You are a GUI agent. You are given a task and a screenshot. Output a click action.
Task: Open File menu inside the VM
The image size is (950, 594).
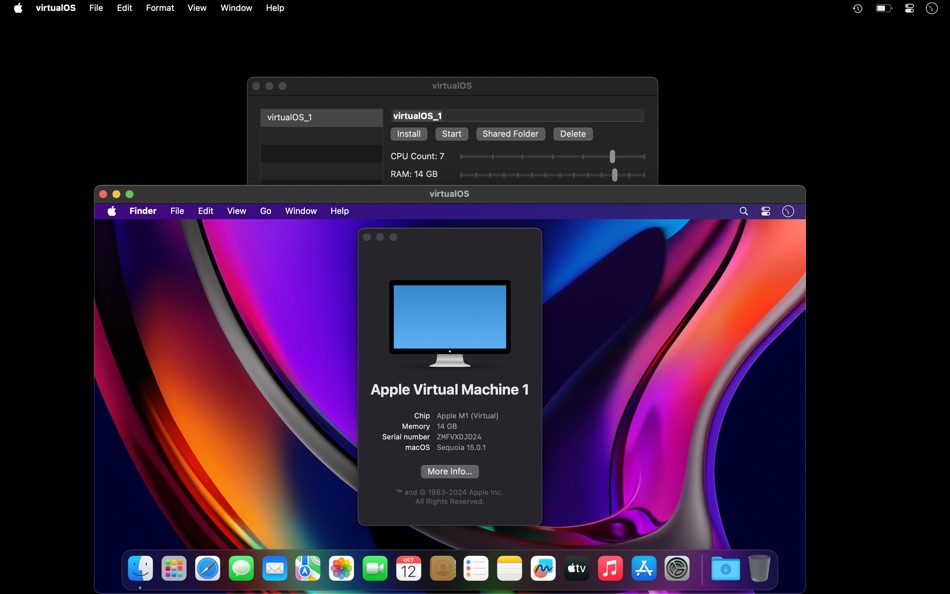click(177, 211)
